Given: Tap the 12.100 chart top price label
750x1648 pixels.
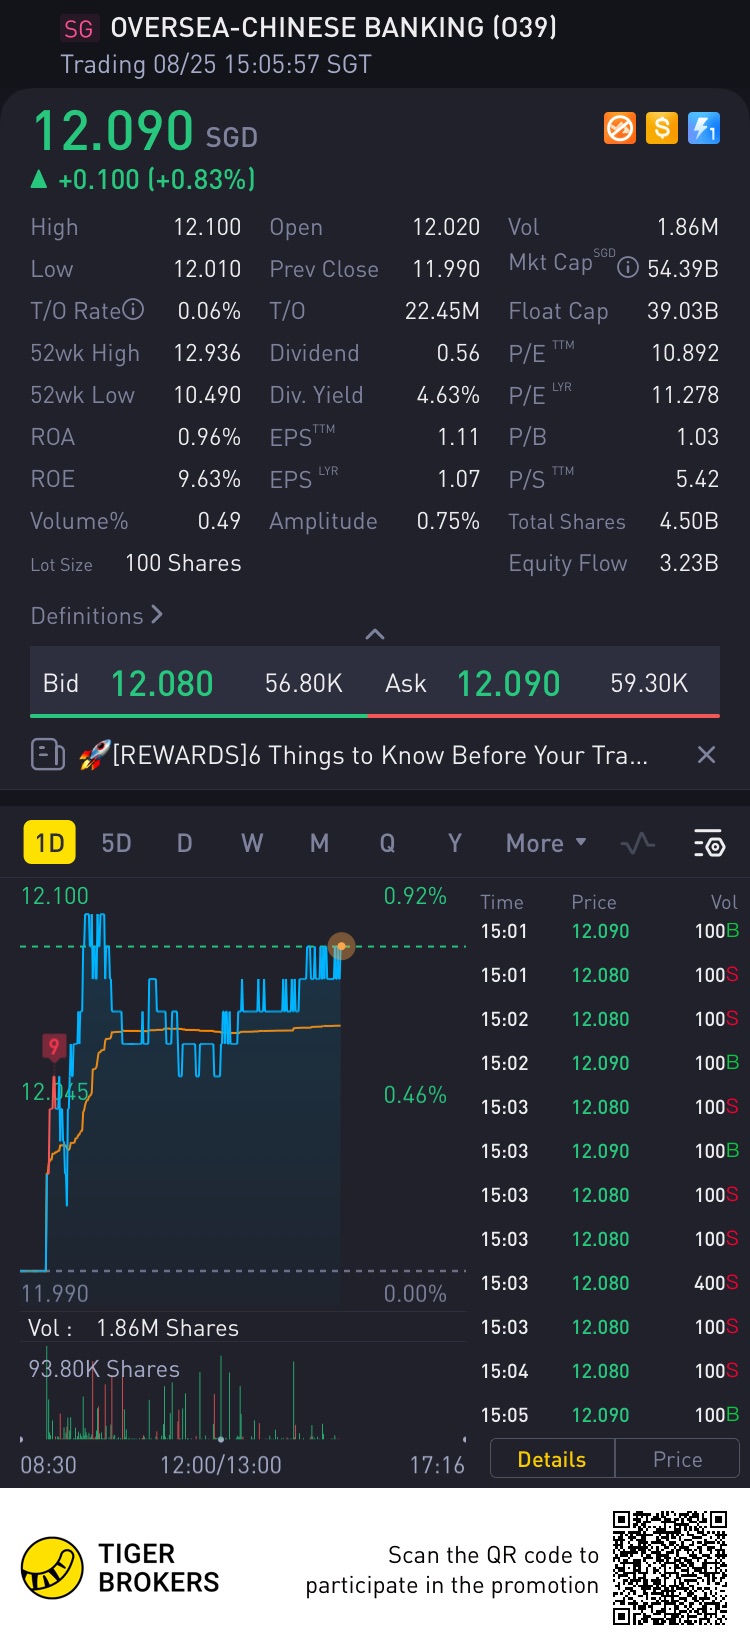Looking at the screenshot, I should click(x=55, y=896).
